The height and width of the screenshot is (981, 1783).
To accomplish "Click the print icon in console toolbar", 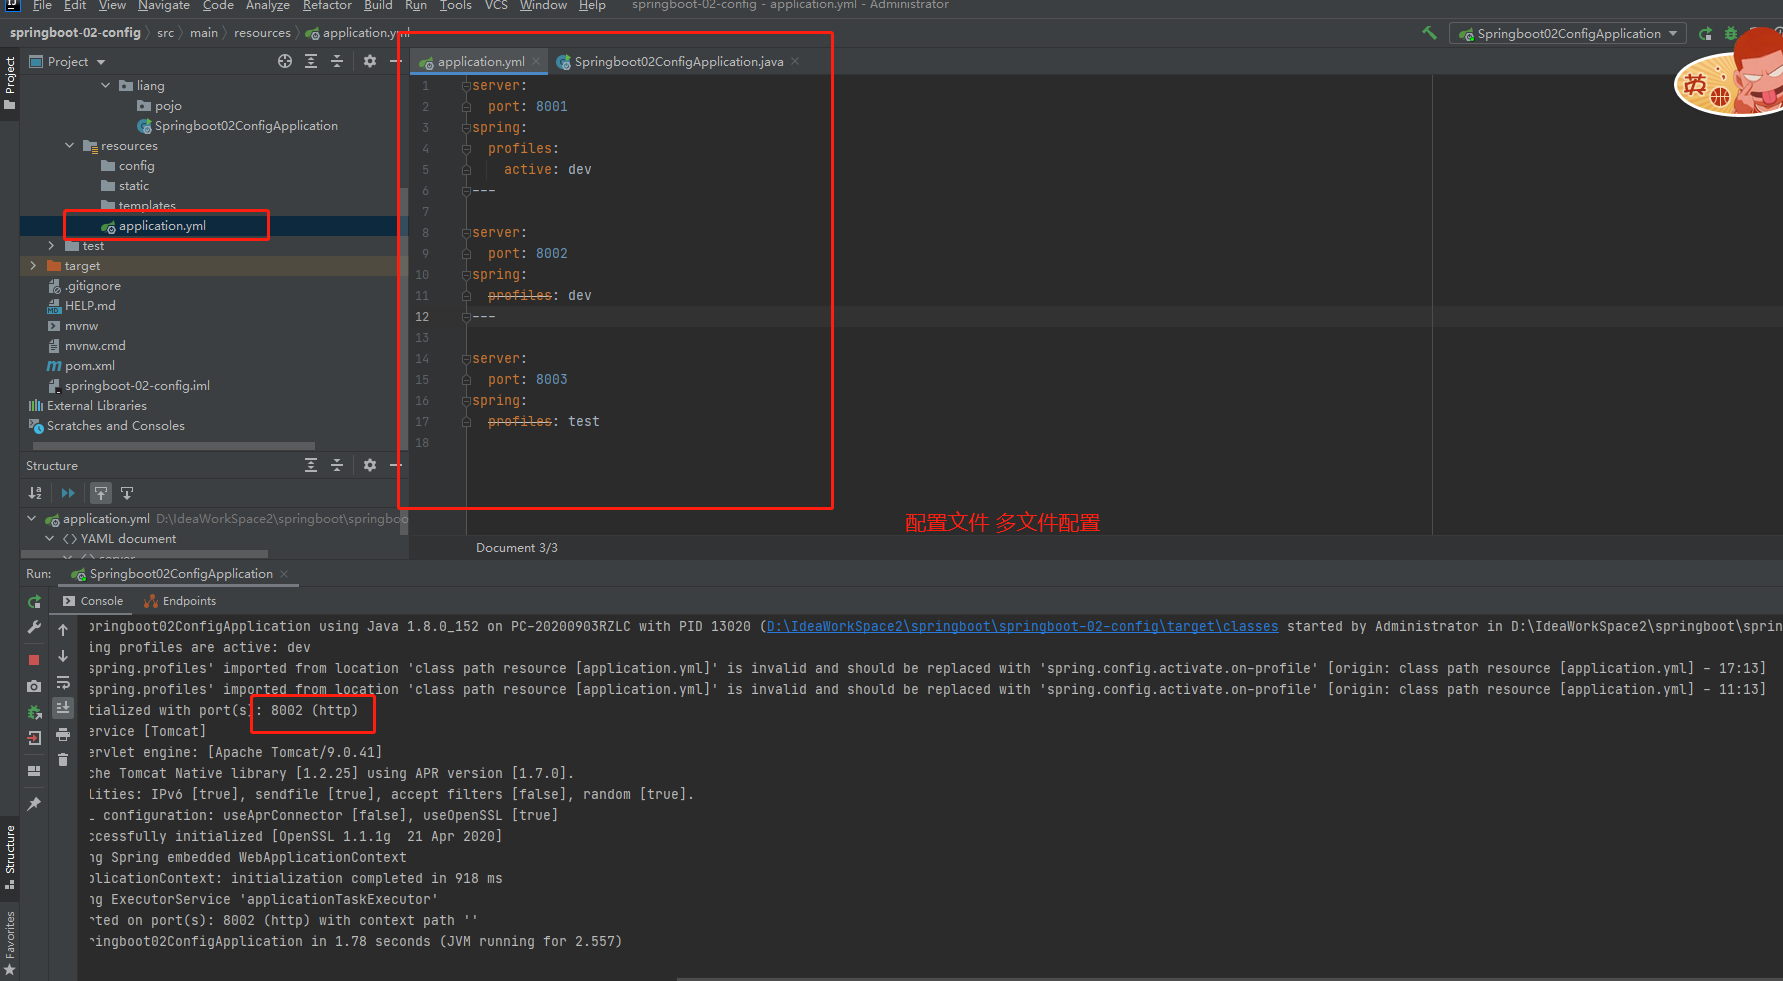I will (63, 735).
